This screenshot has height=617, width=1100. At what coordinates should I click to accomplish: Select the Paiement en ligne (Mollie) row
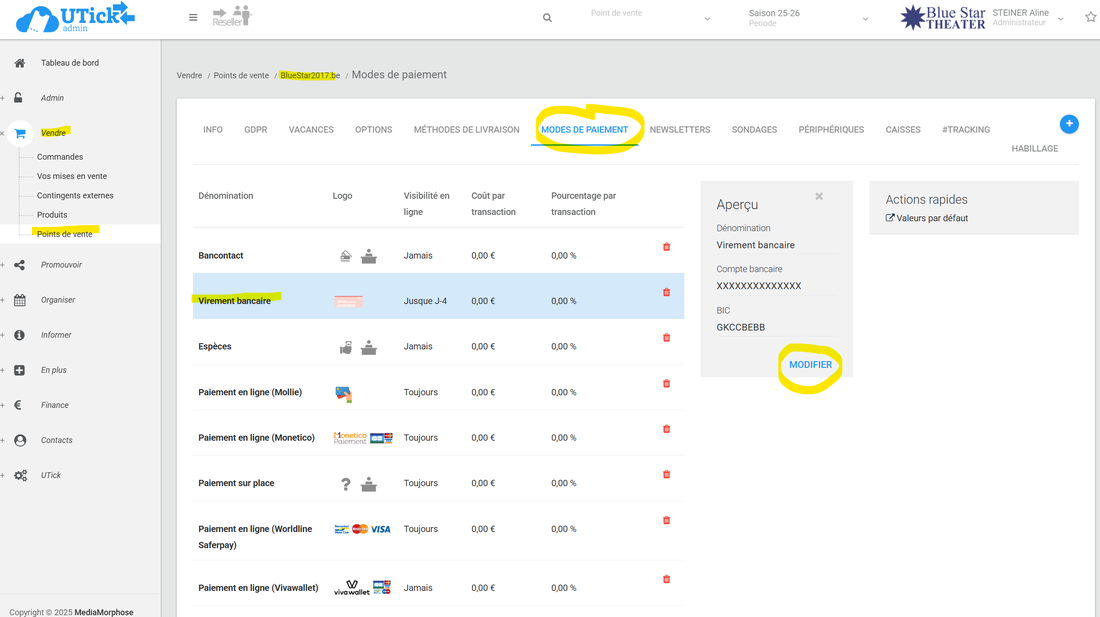point(250,392)
